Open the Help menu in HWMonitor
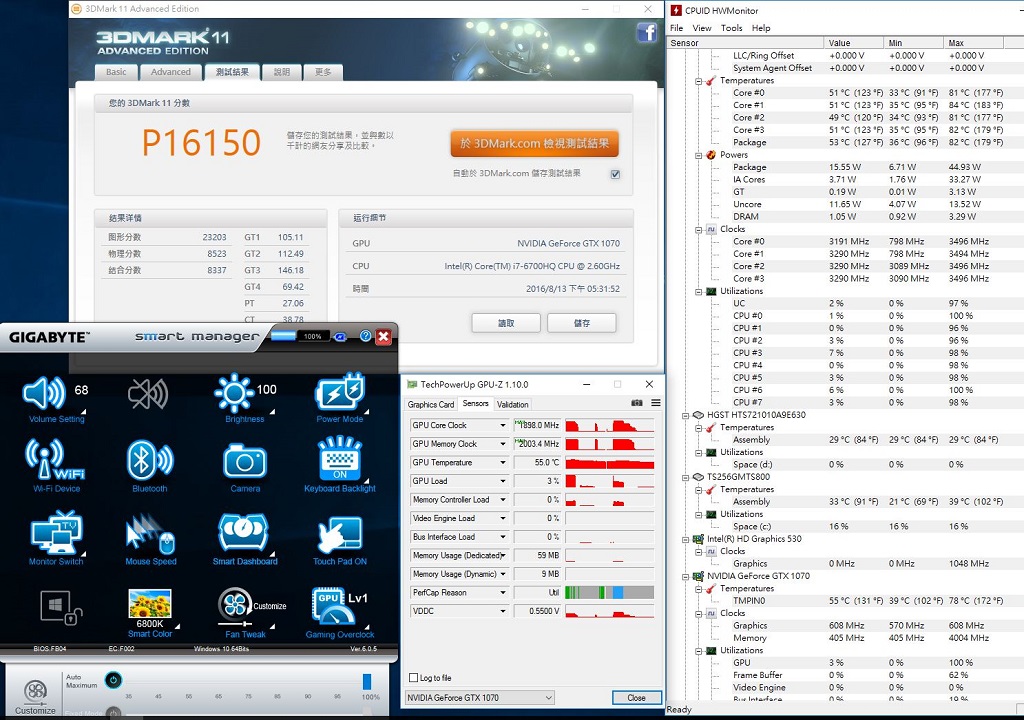The image size is (1024, 720). pyautogui.click(x=761, y=28)
